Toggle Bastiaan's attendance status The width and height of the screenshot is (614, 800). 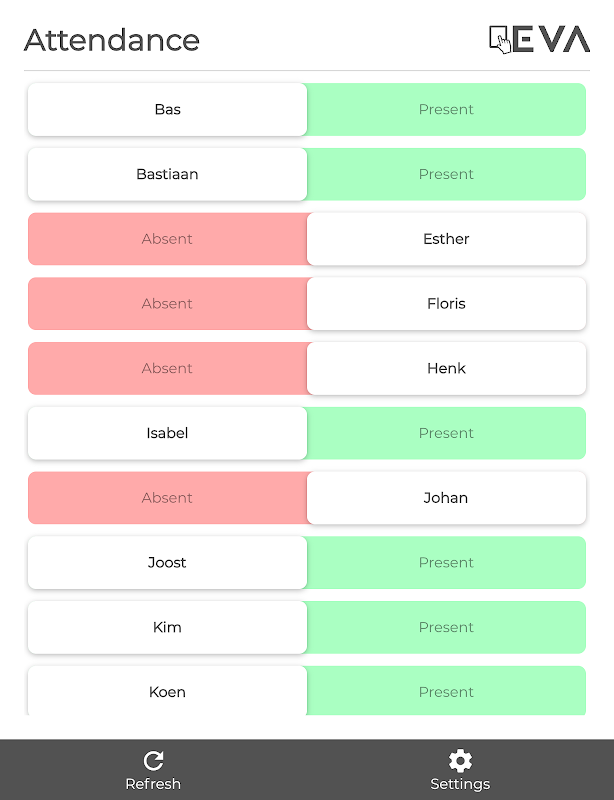pos(167,174)
